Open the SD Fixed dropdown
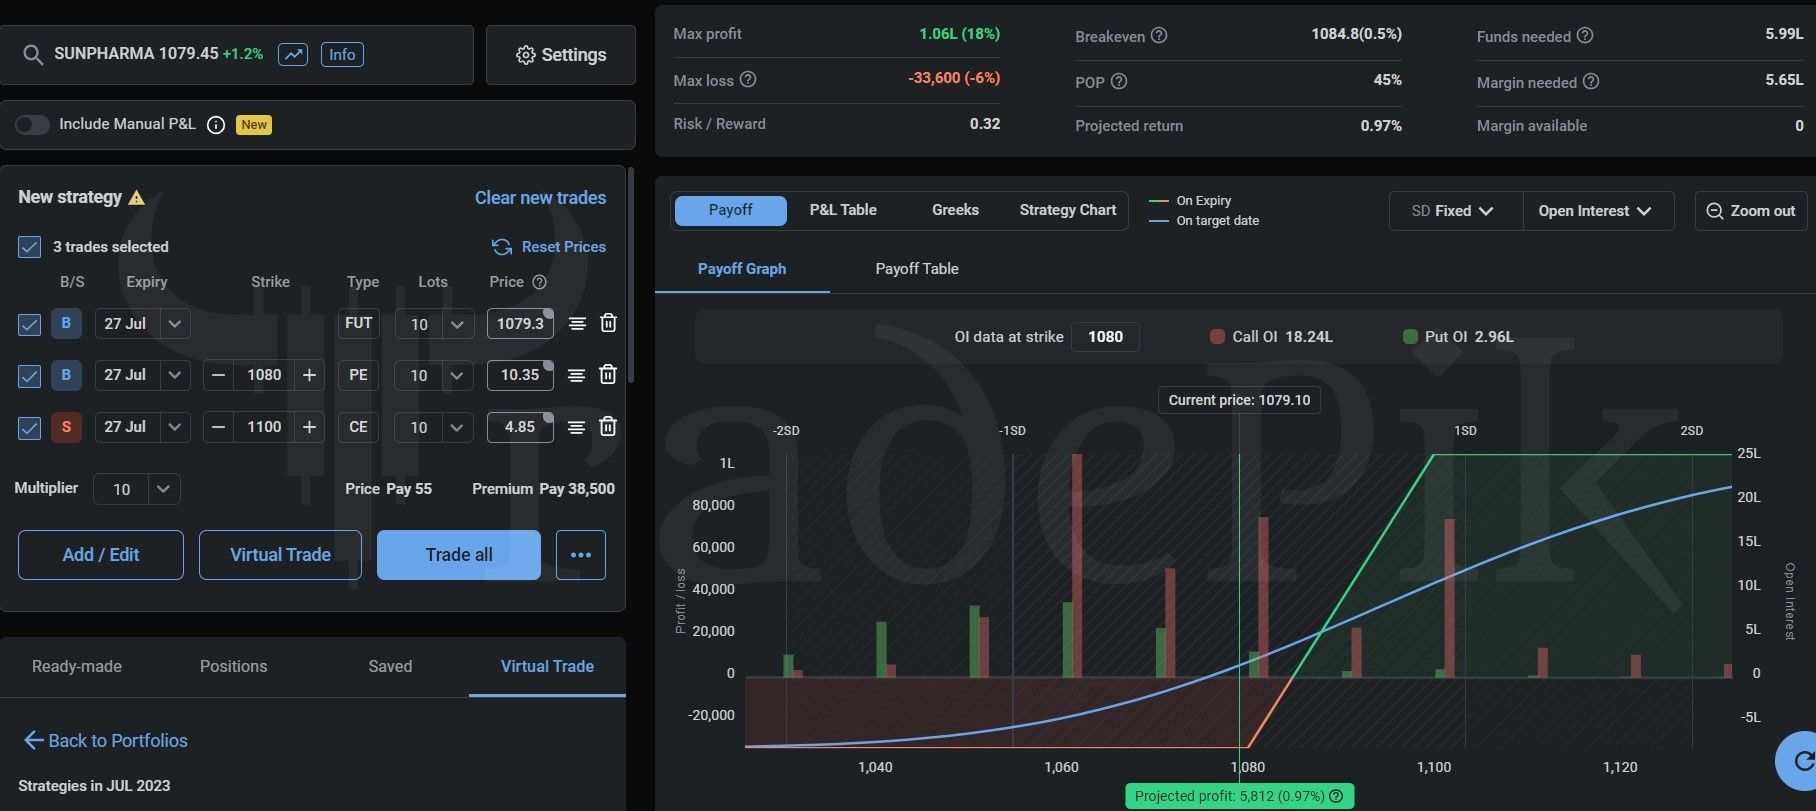The width and height of the screenshot is (1816, 811). (x=1455, y=211)
